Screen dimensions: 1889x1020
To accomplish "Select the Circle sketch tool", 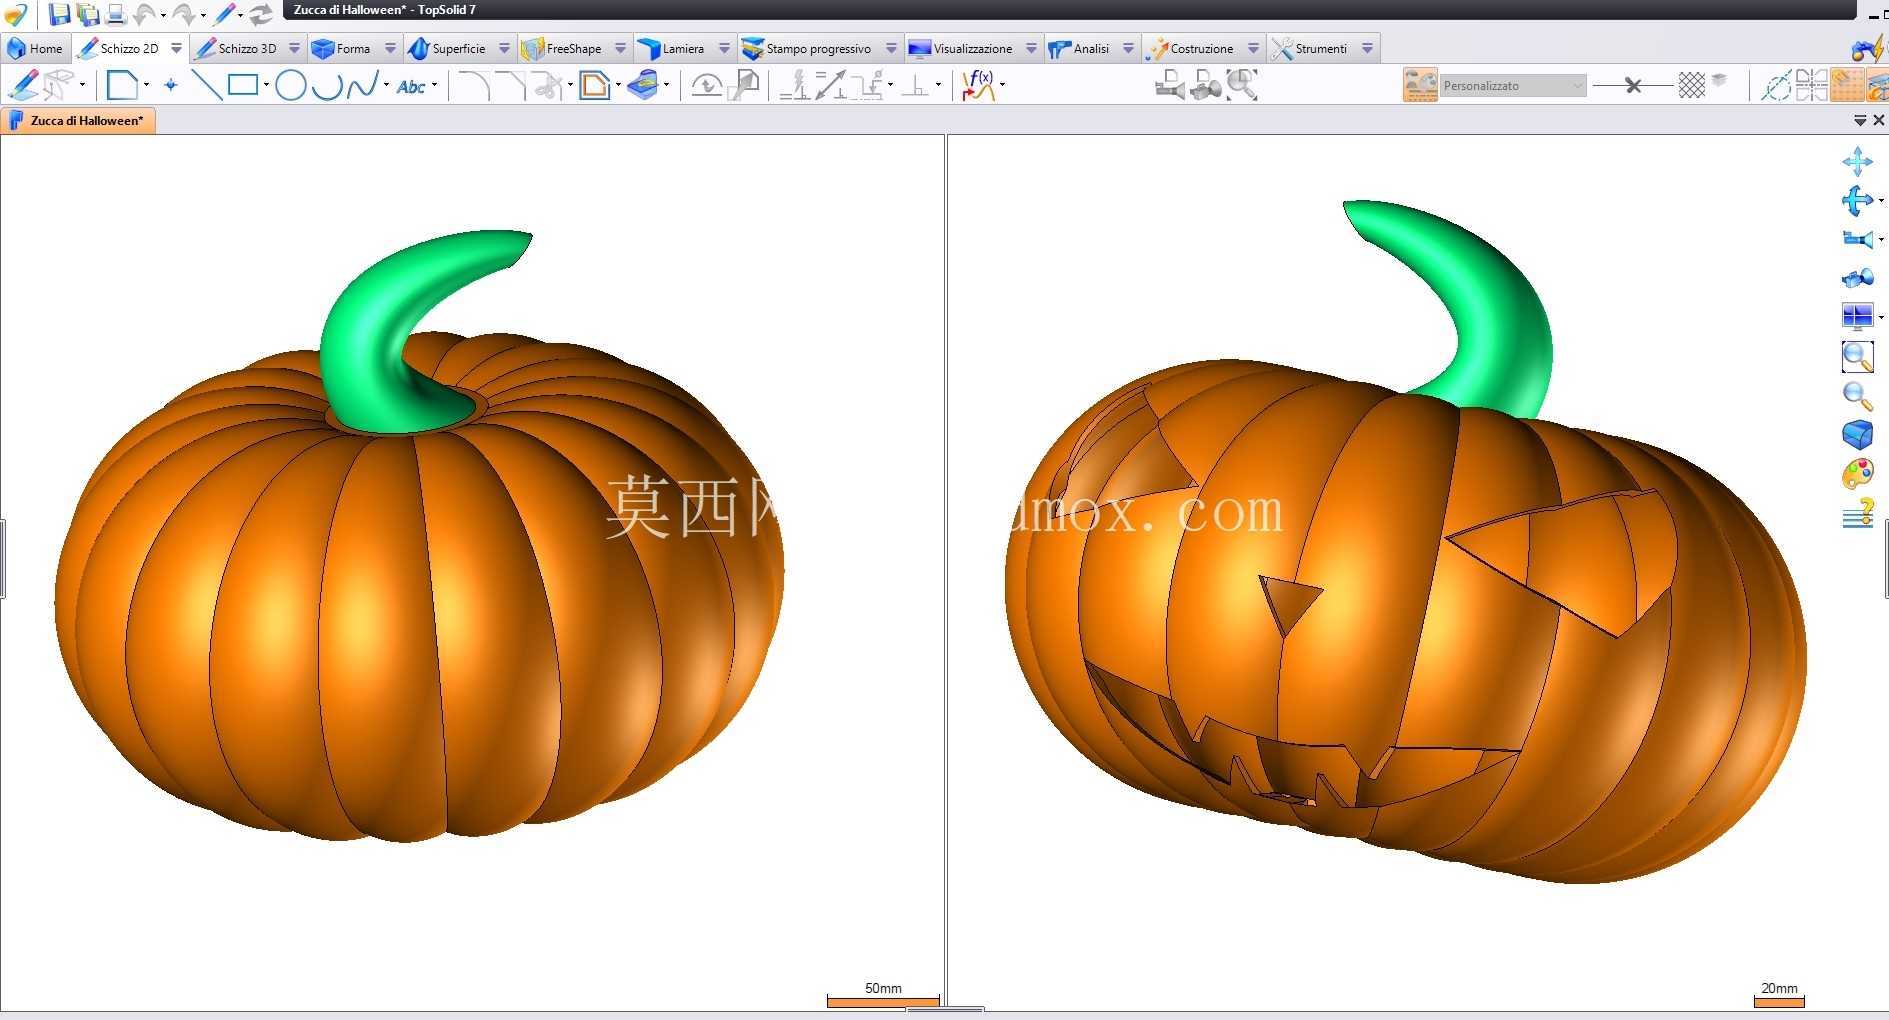I will (290, 86).
